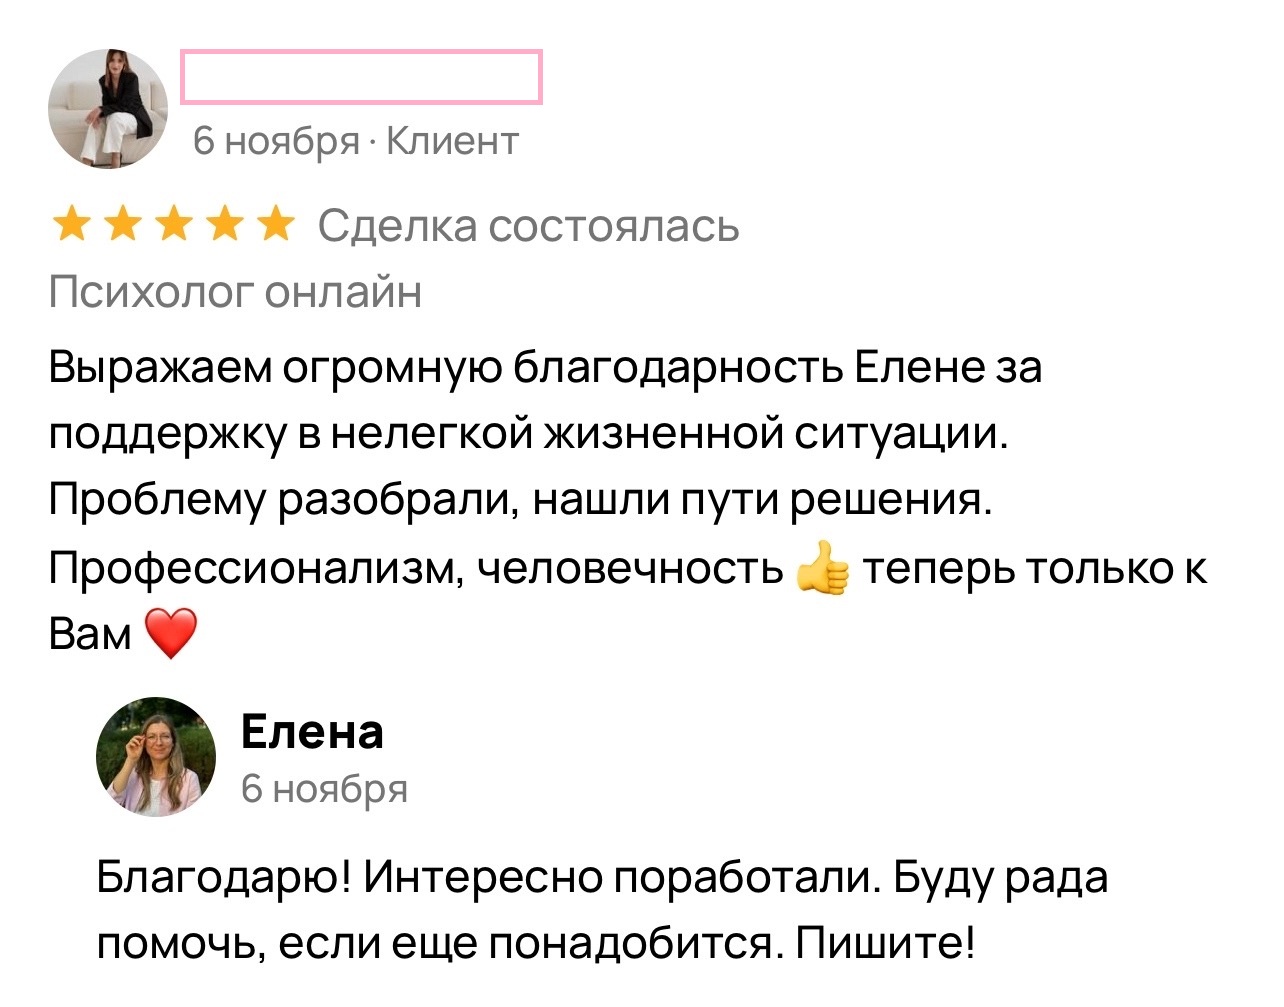The width and height of the screenshot is (1284, 1007).
Task: Click the '6 ноября' date under Елена
Action: tap(324, 789)
